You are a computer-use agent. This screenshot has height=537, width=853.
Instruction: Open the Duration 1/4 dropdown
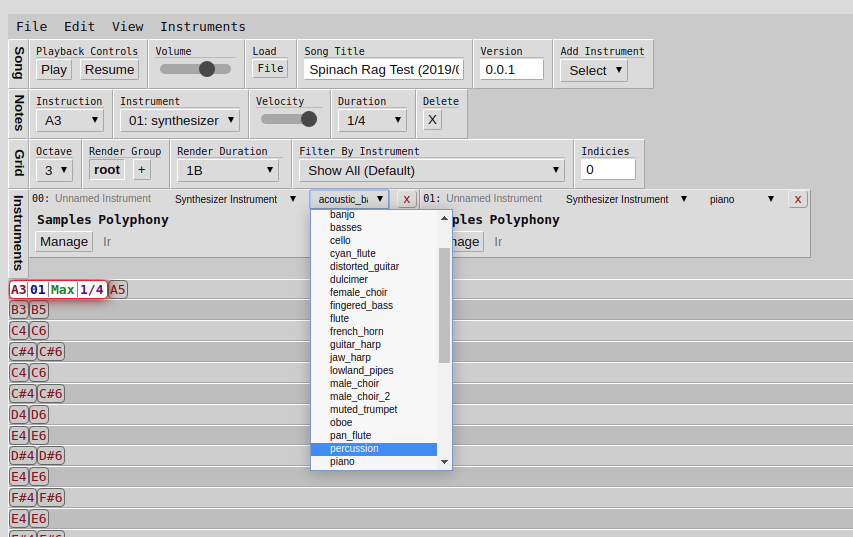coord(372,120)
